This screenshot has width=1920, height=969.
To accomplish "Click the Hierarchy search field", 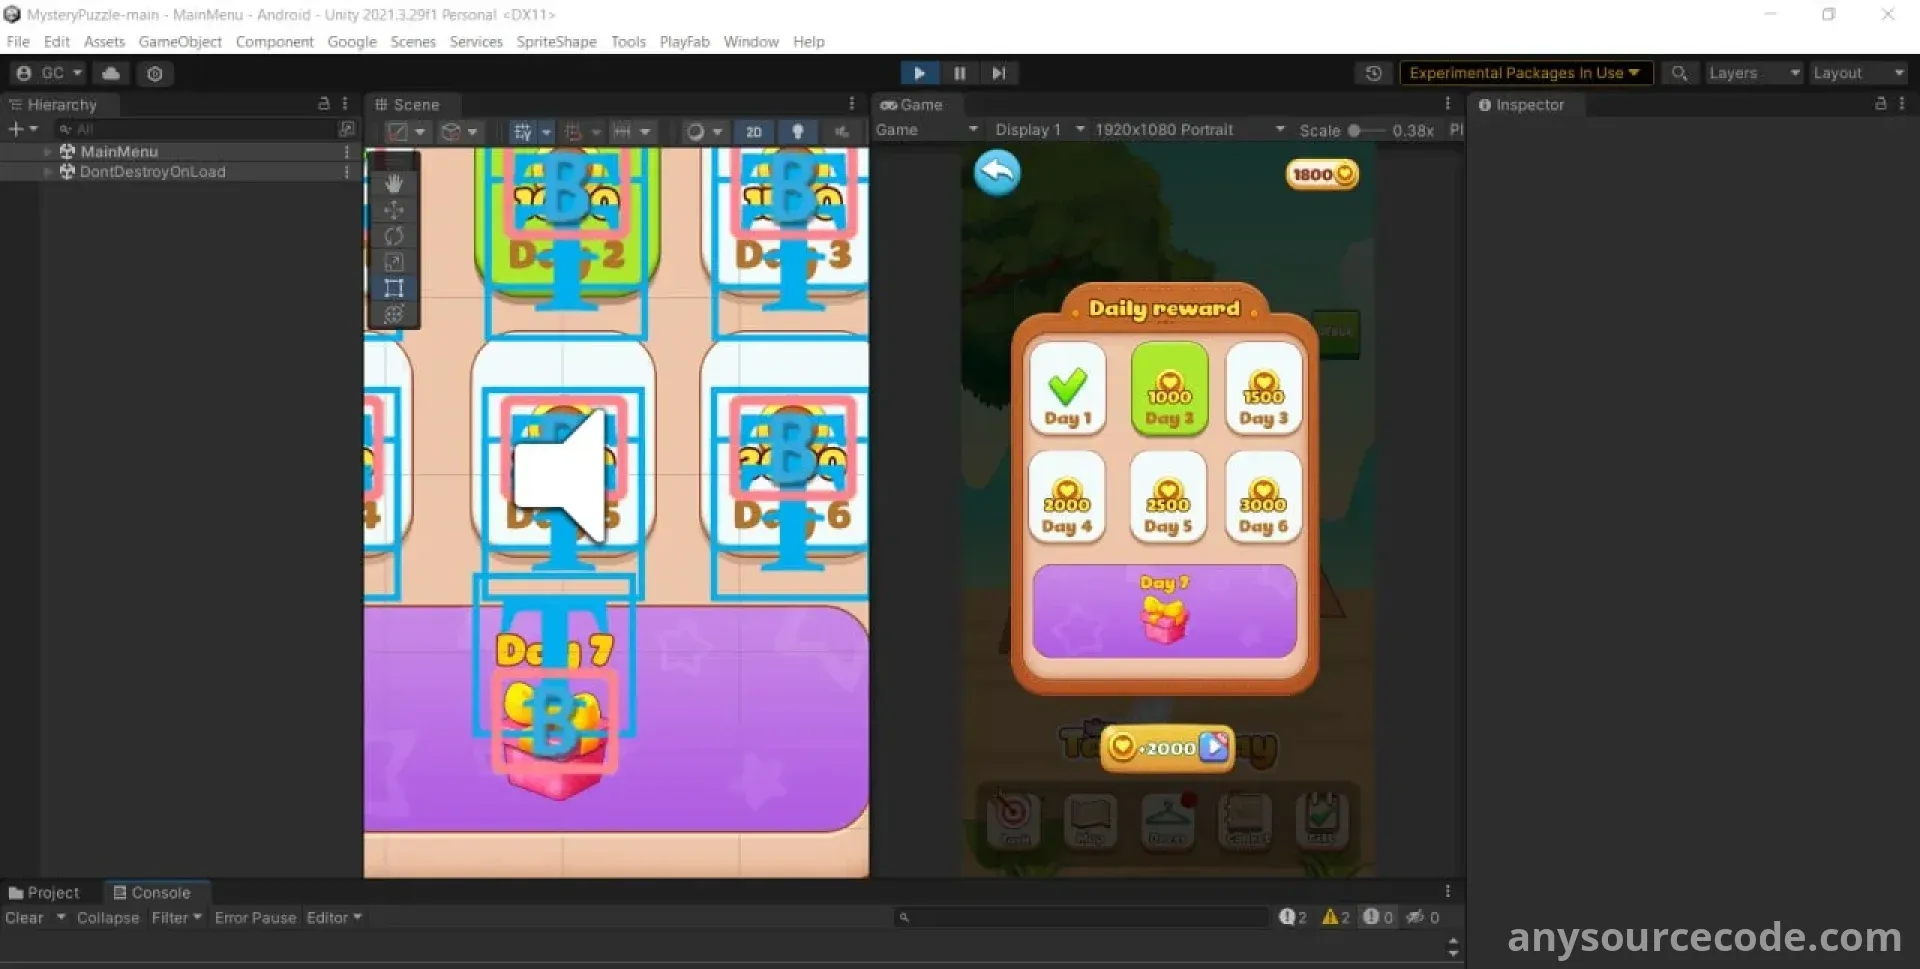I will click(x=200, y=129).
